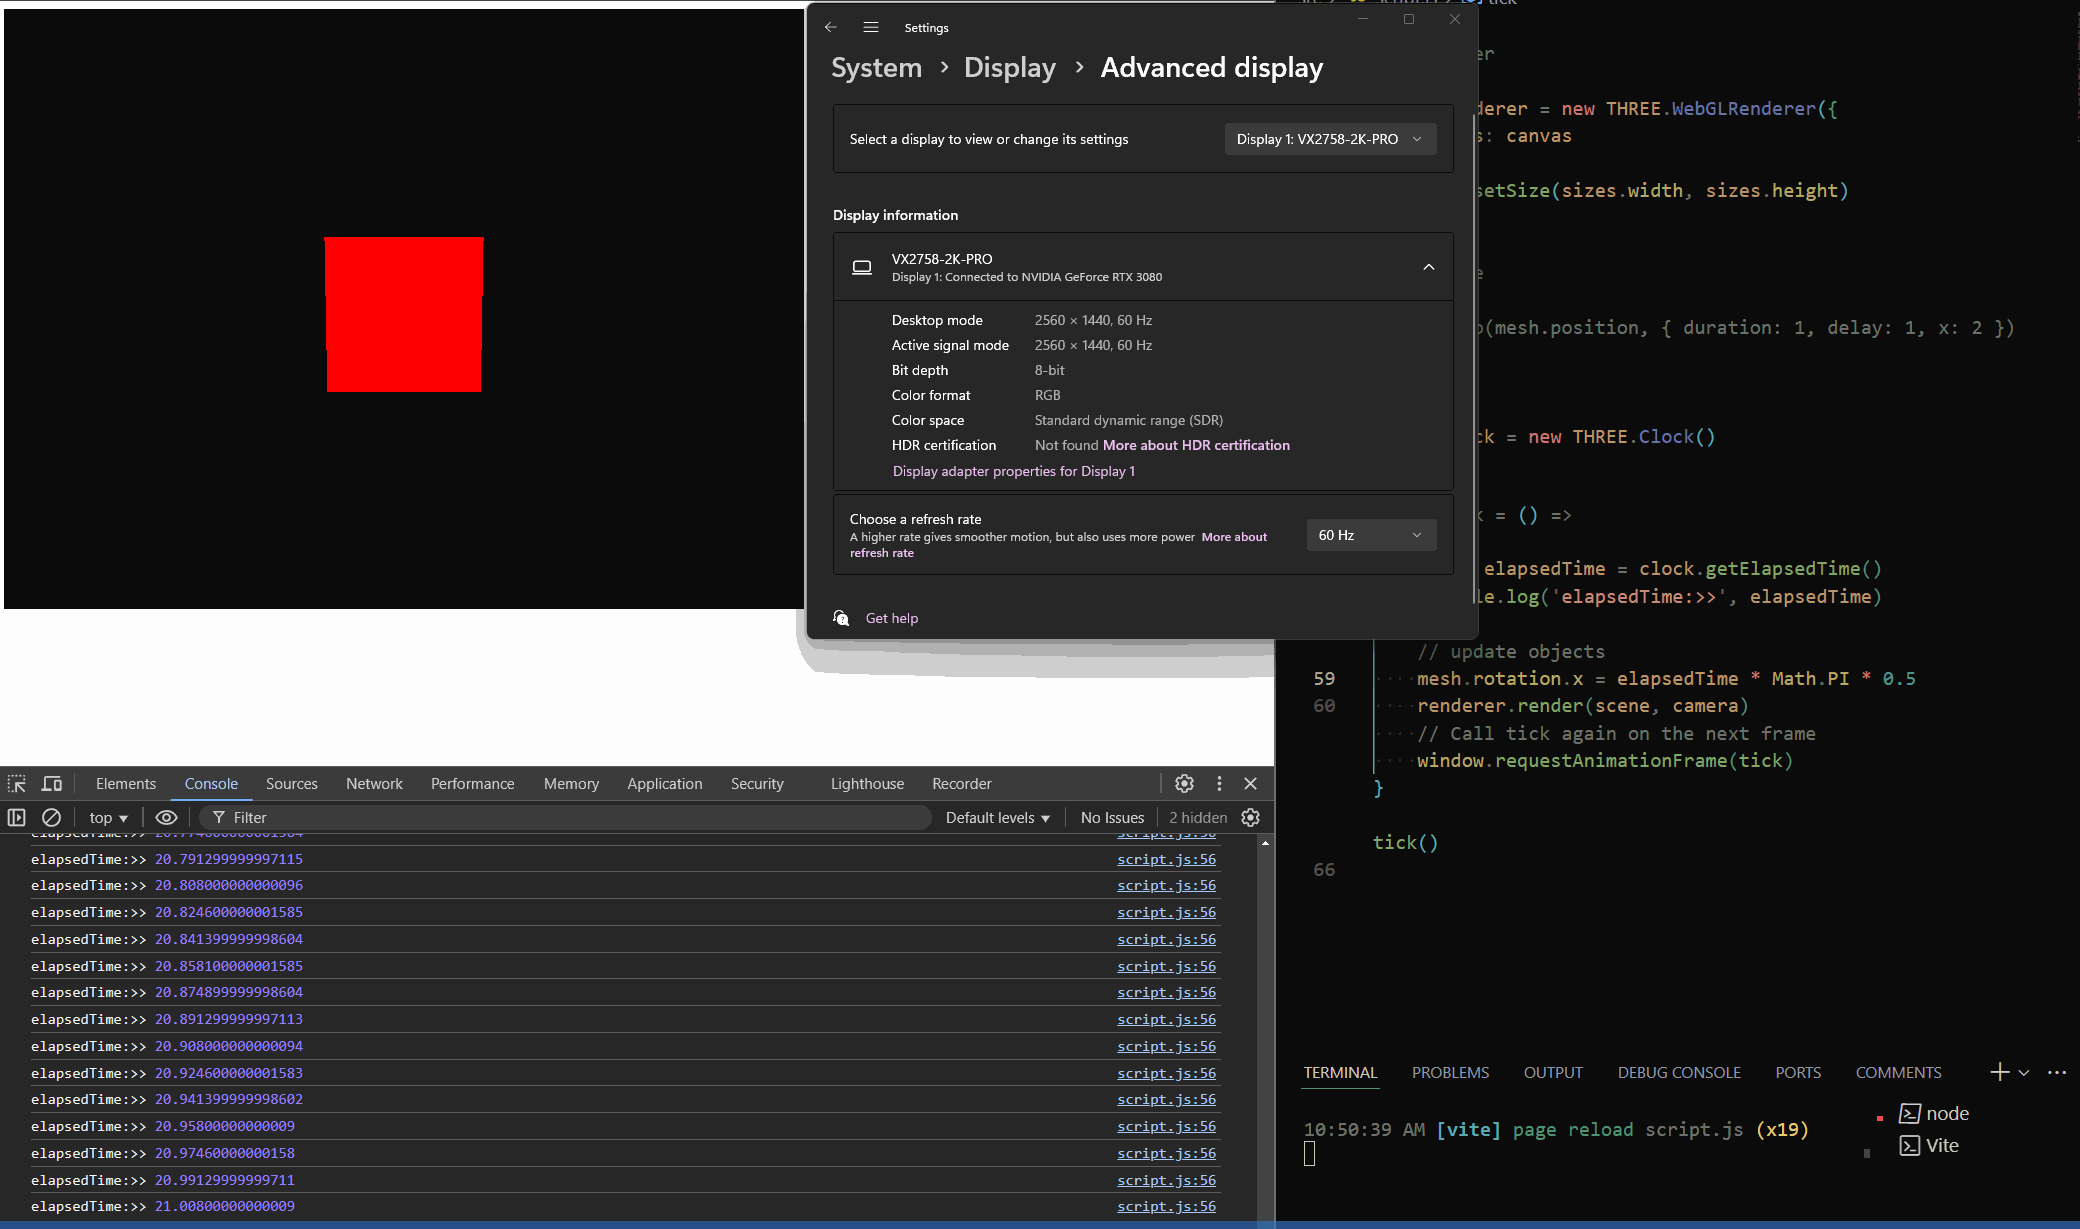Click the Get help link
The width and height of the screenshot is (2080, 1229).
click(x=891, y=618)
